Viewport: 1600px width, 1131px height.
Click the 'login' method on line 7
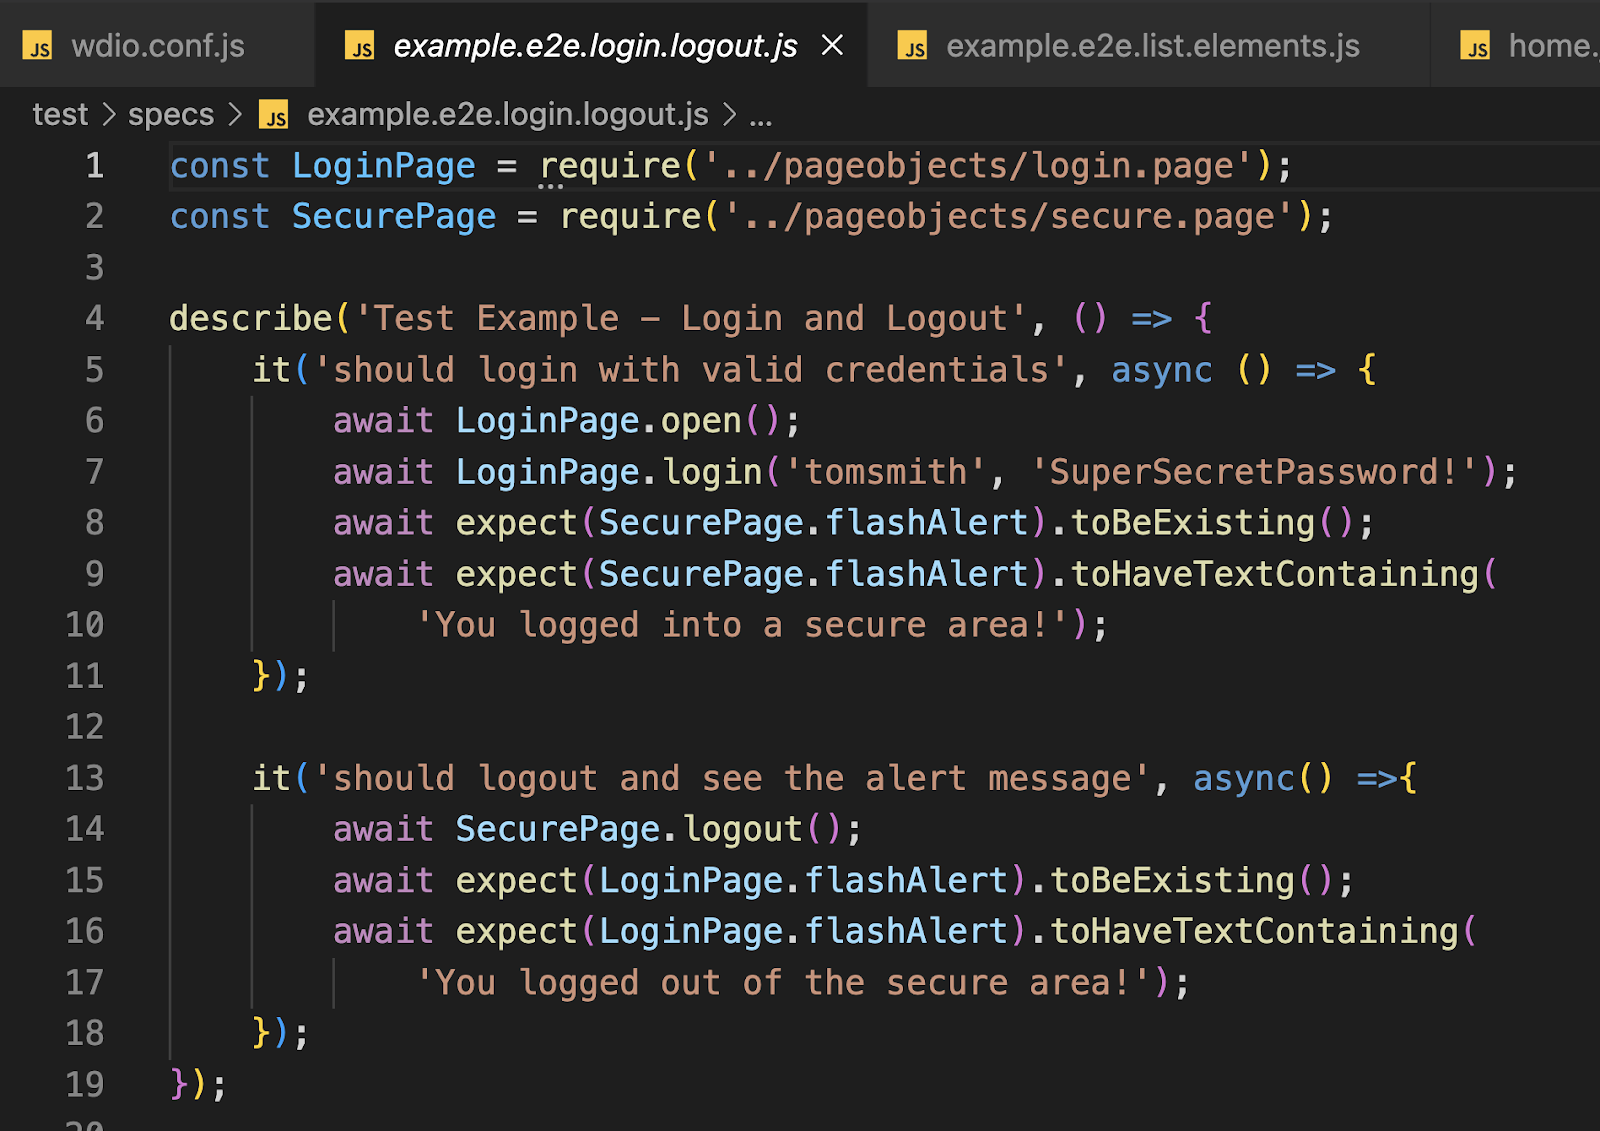click(713, 471)
